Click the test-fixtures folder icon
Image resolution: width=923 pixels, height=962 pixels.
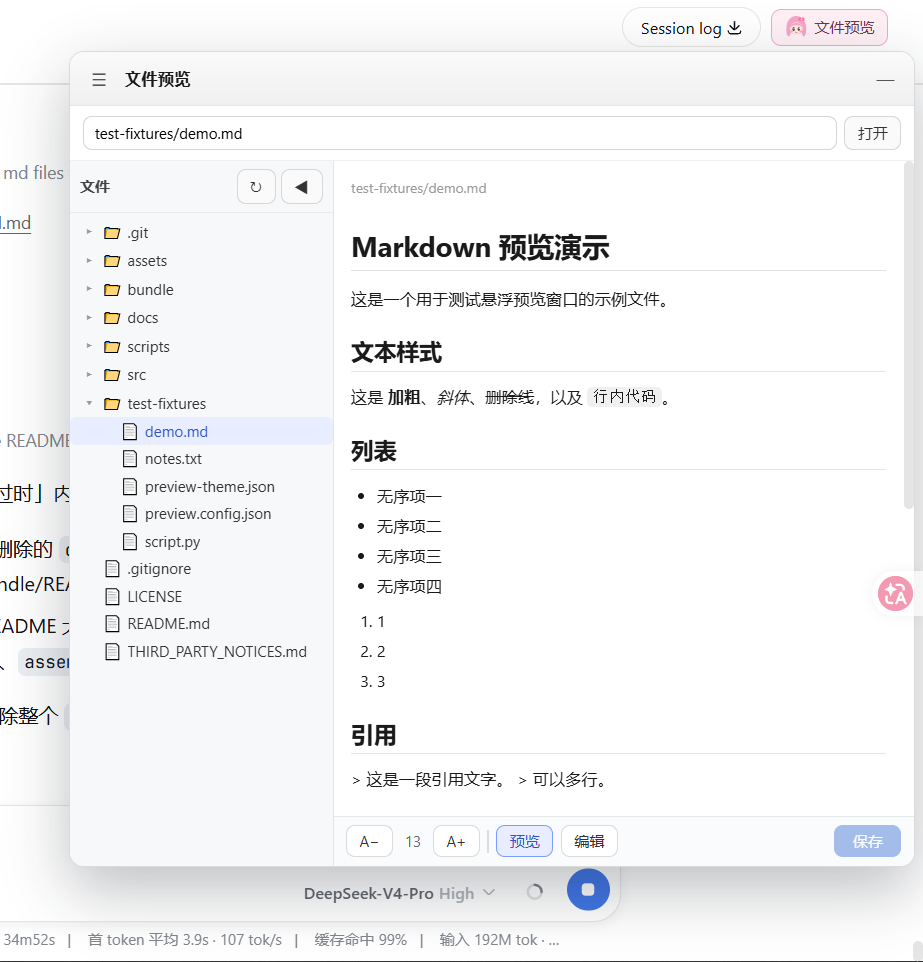[112, 404]
